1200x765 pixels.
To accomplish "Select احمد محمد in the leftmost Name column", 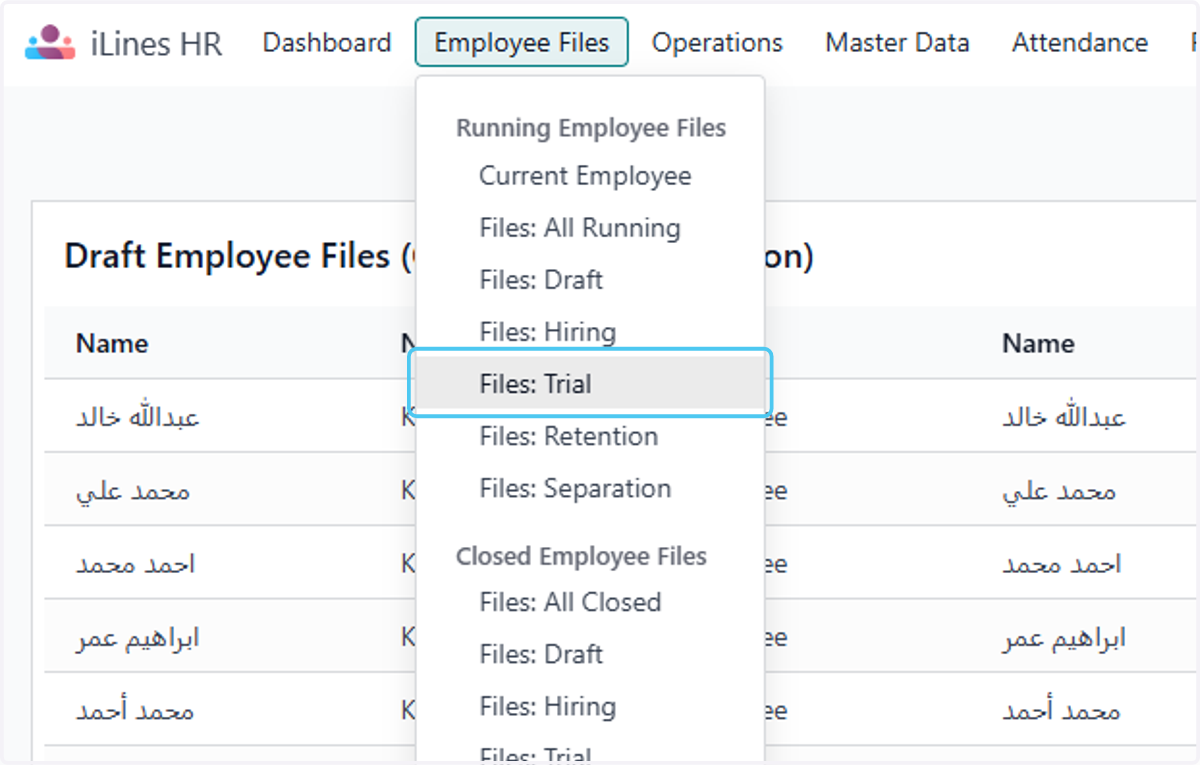I will pos(135,564).
